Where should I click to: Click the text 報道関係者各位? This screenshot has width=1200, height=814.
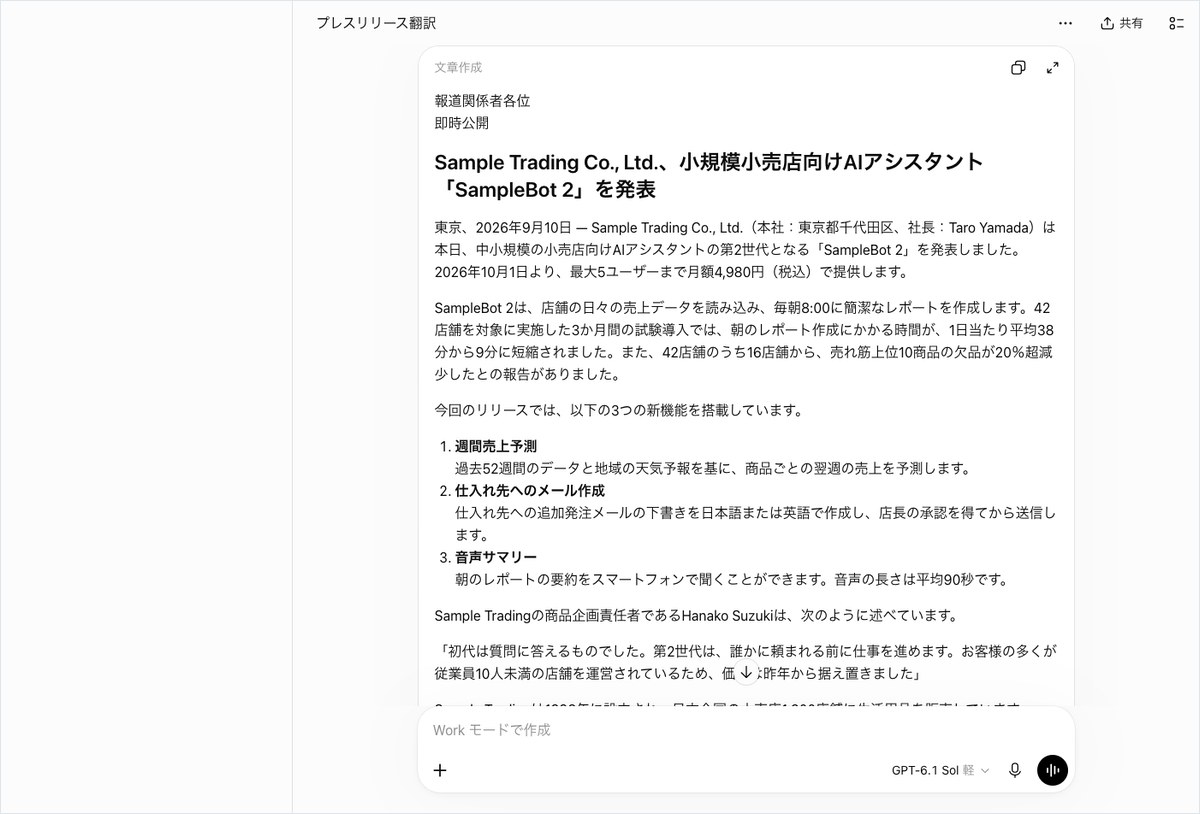click(x=482, y=101)
